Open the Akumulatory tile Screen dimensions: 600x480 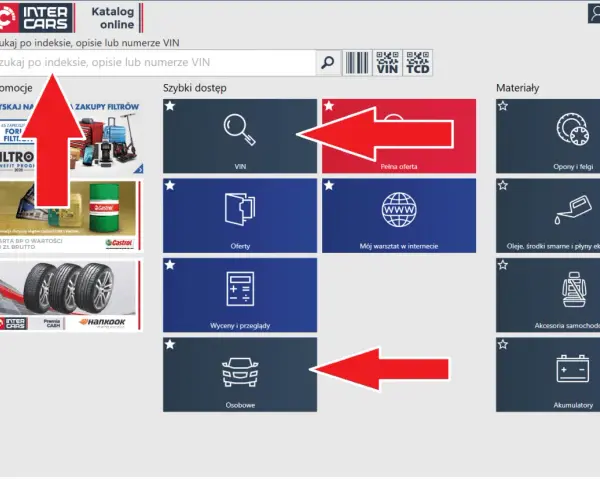click(x=548, y=375)
